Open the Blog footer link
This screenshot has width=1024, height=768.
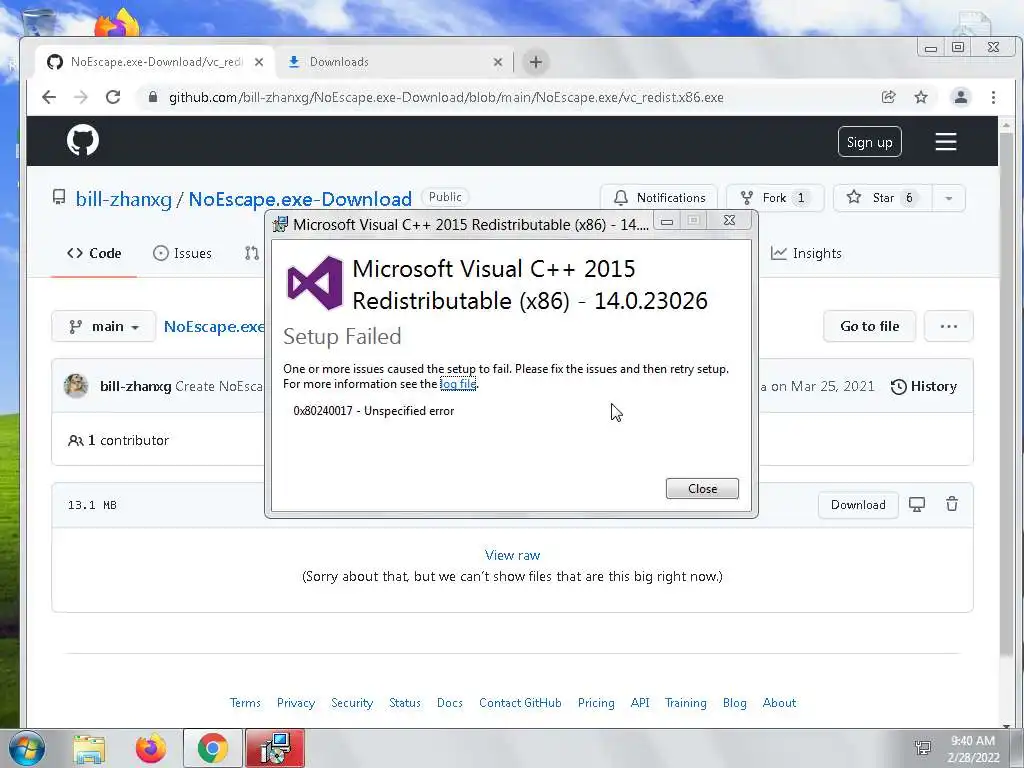pos(735,703)
